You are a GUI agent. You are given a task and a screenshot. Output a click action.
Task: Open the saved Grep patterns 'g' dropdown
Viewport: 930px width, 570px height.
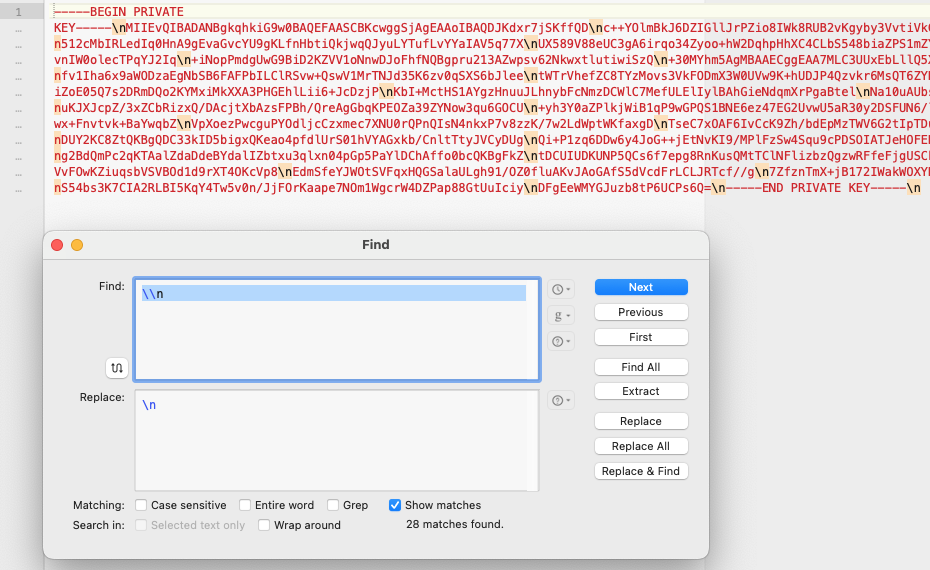[x=560, y=316]
